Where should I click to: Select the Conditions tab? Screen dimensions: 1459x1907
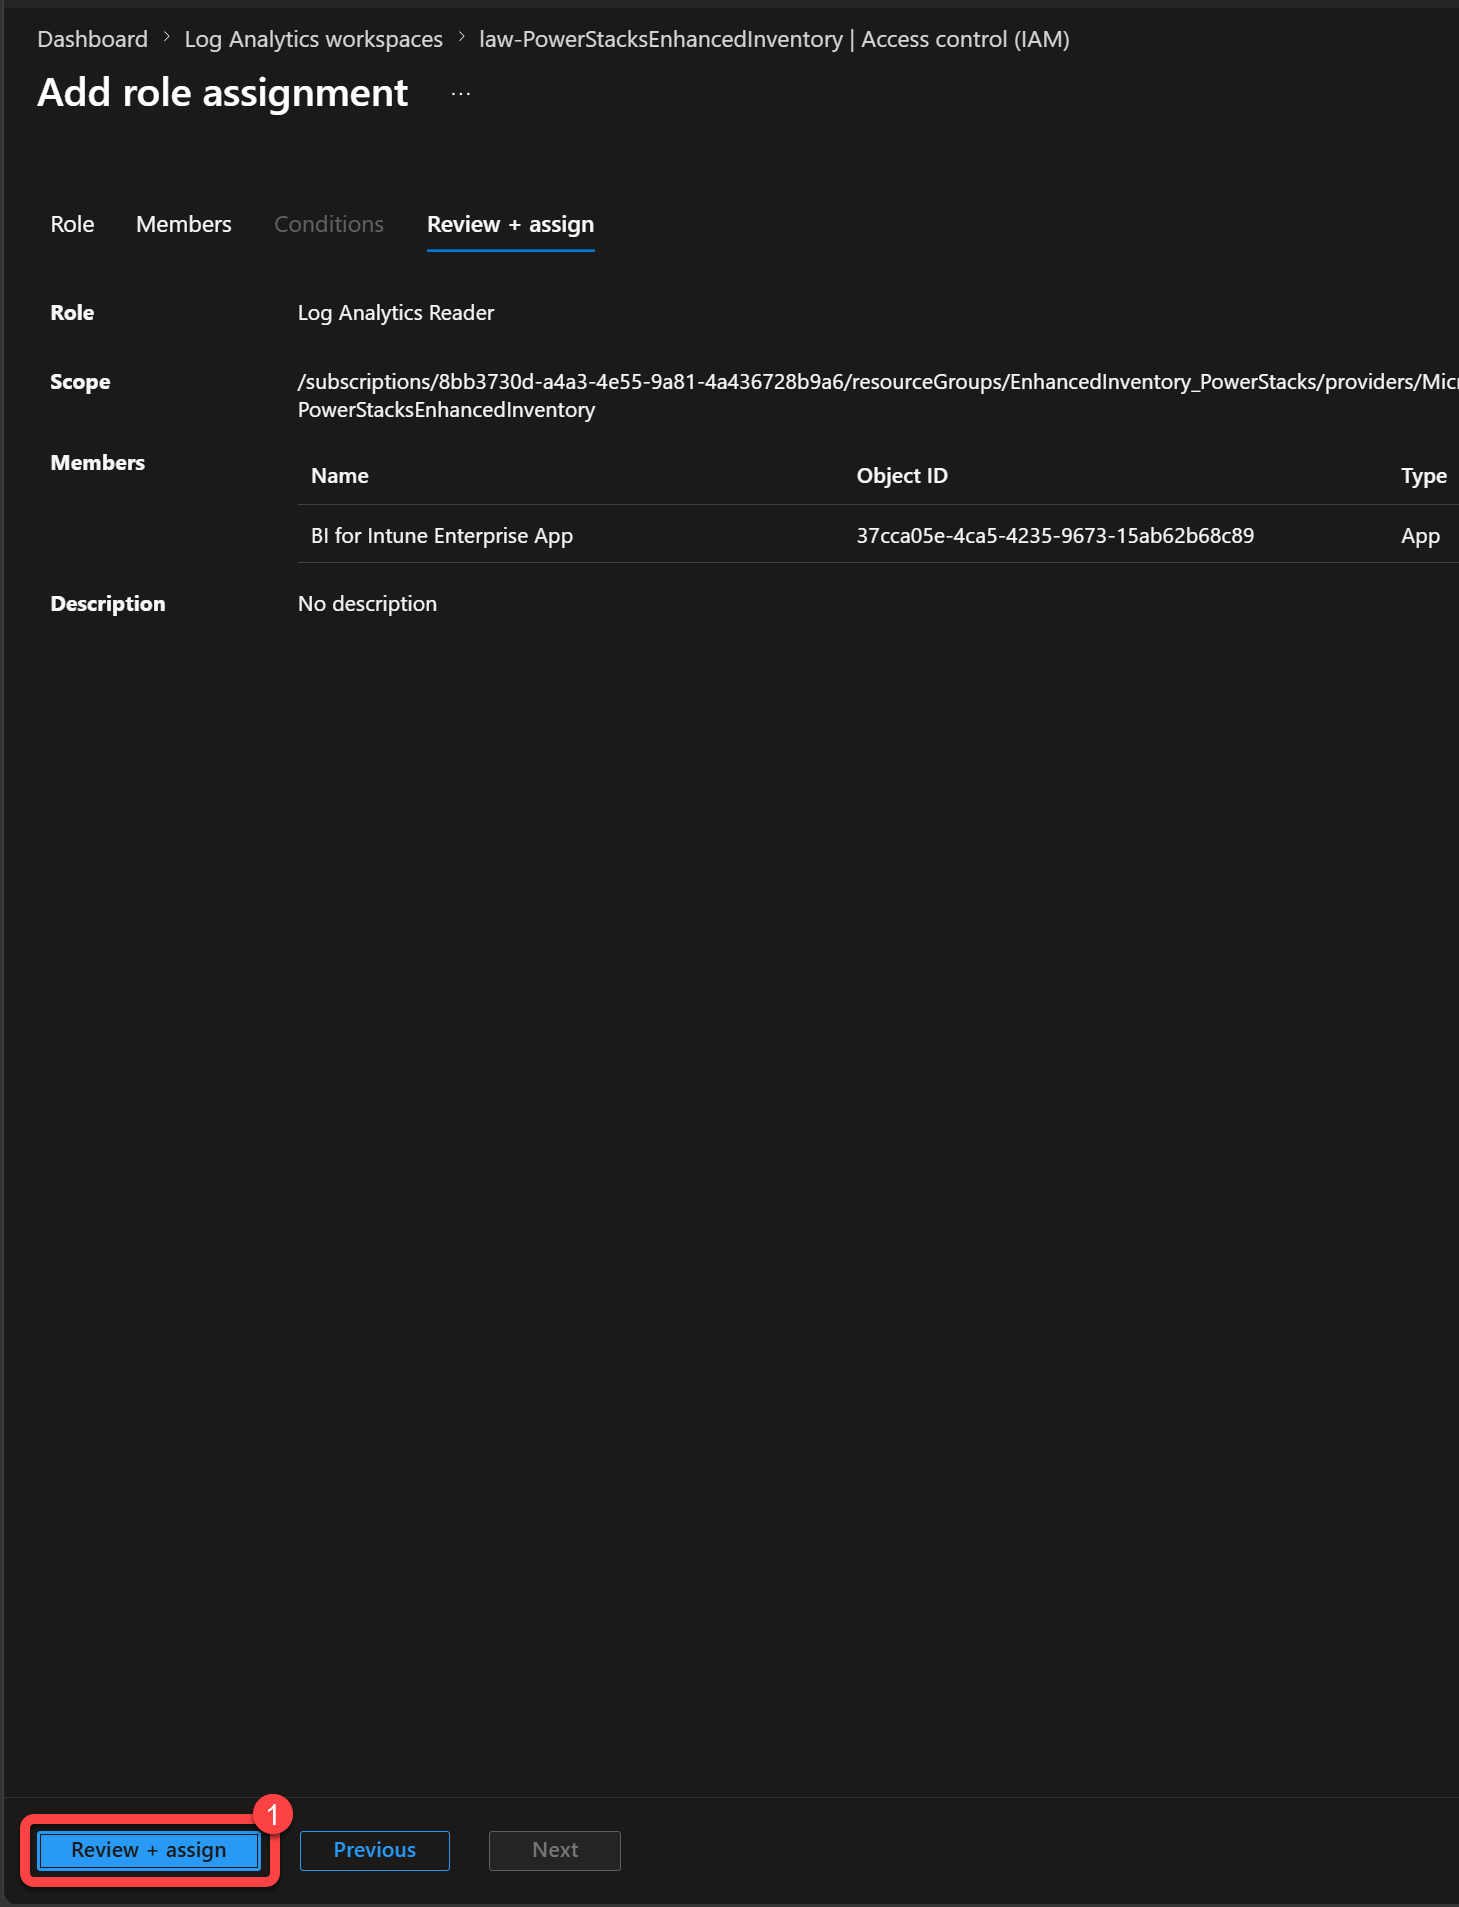(x=329, y=224)
